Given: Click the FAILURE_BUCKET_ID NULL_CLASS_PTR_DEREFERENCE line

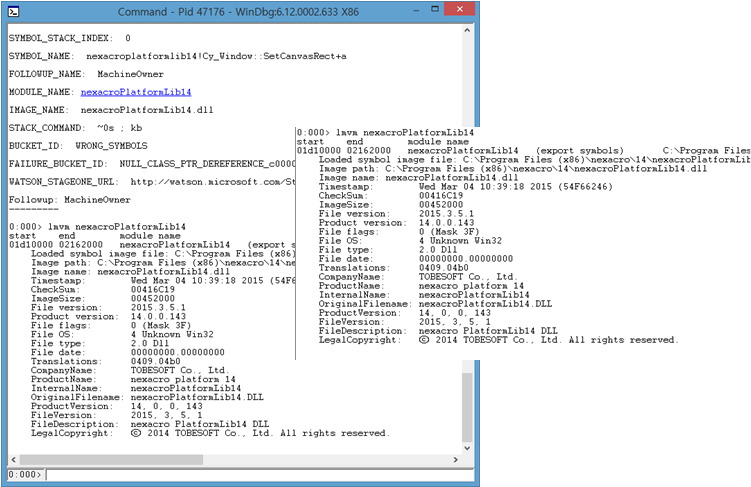Looking at the screenshot, I should [x=152, y=164].
